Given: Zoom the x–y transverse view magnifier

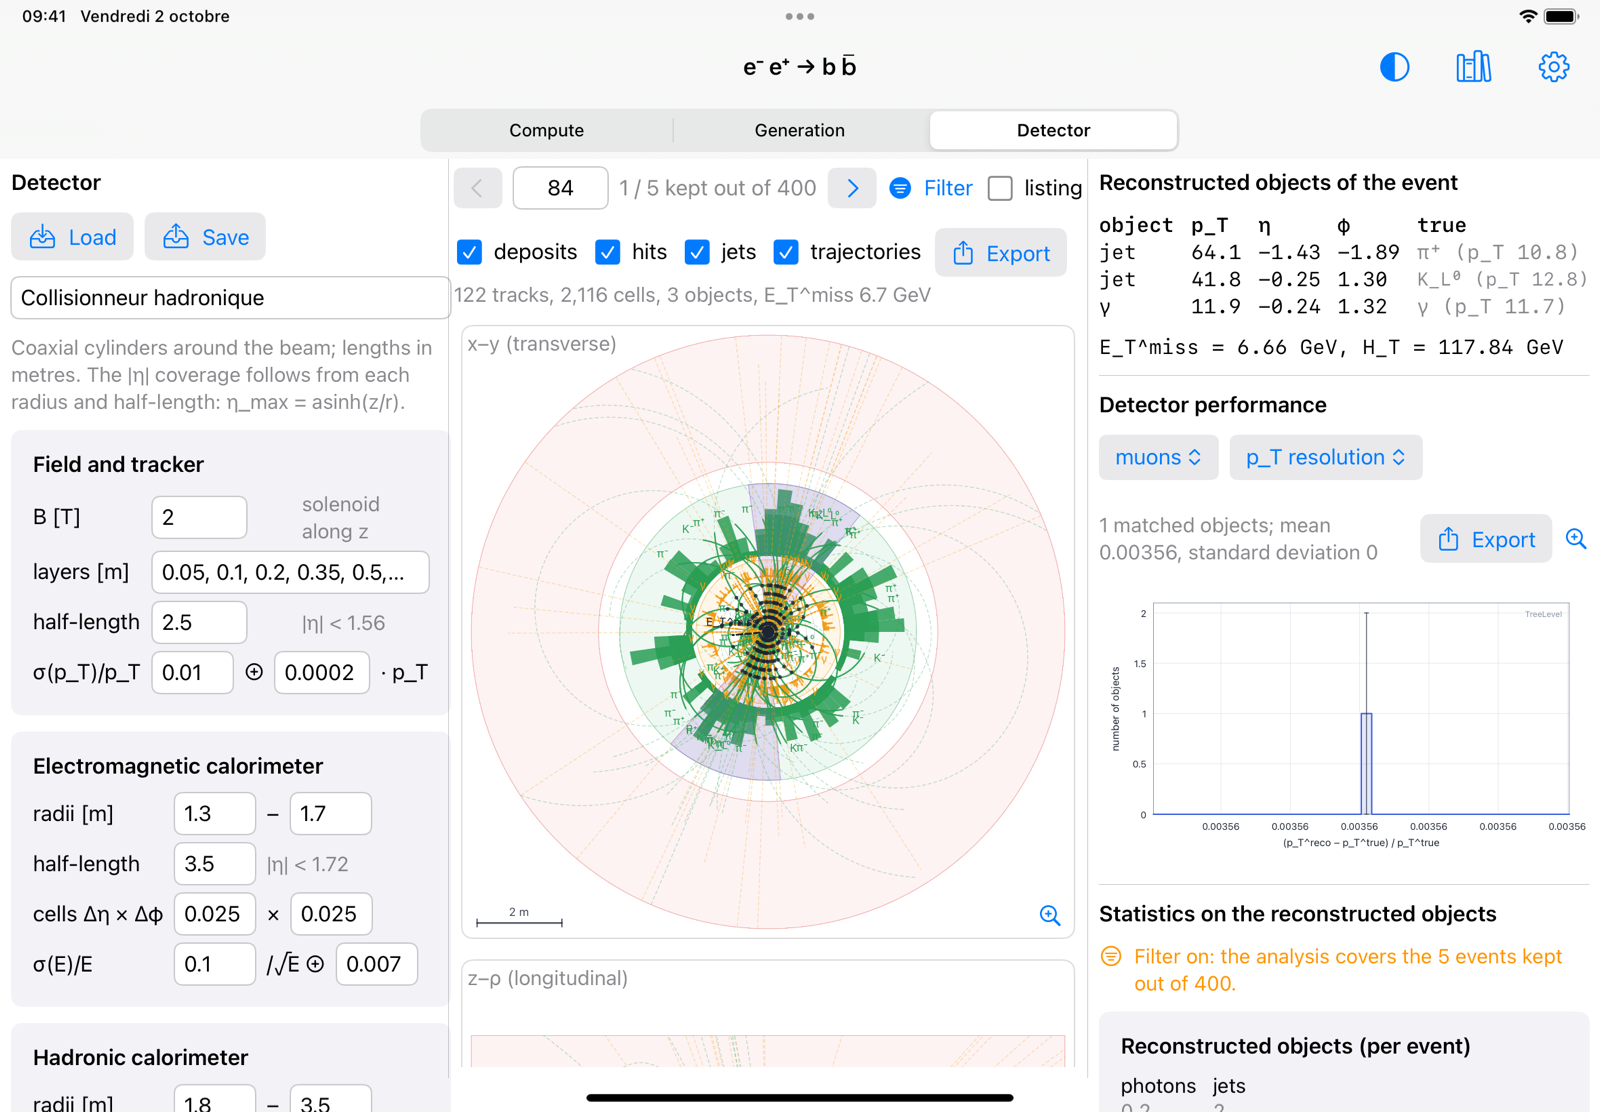Looking at the screenshot, I should click(x=1050, y=915).
